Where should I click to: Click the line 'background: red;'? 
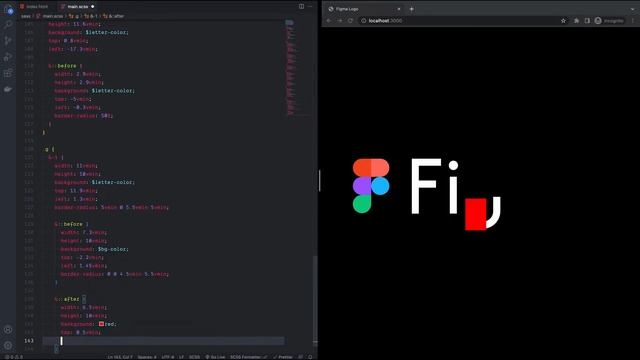[x=89, y=324]
